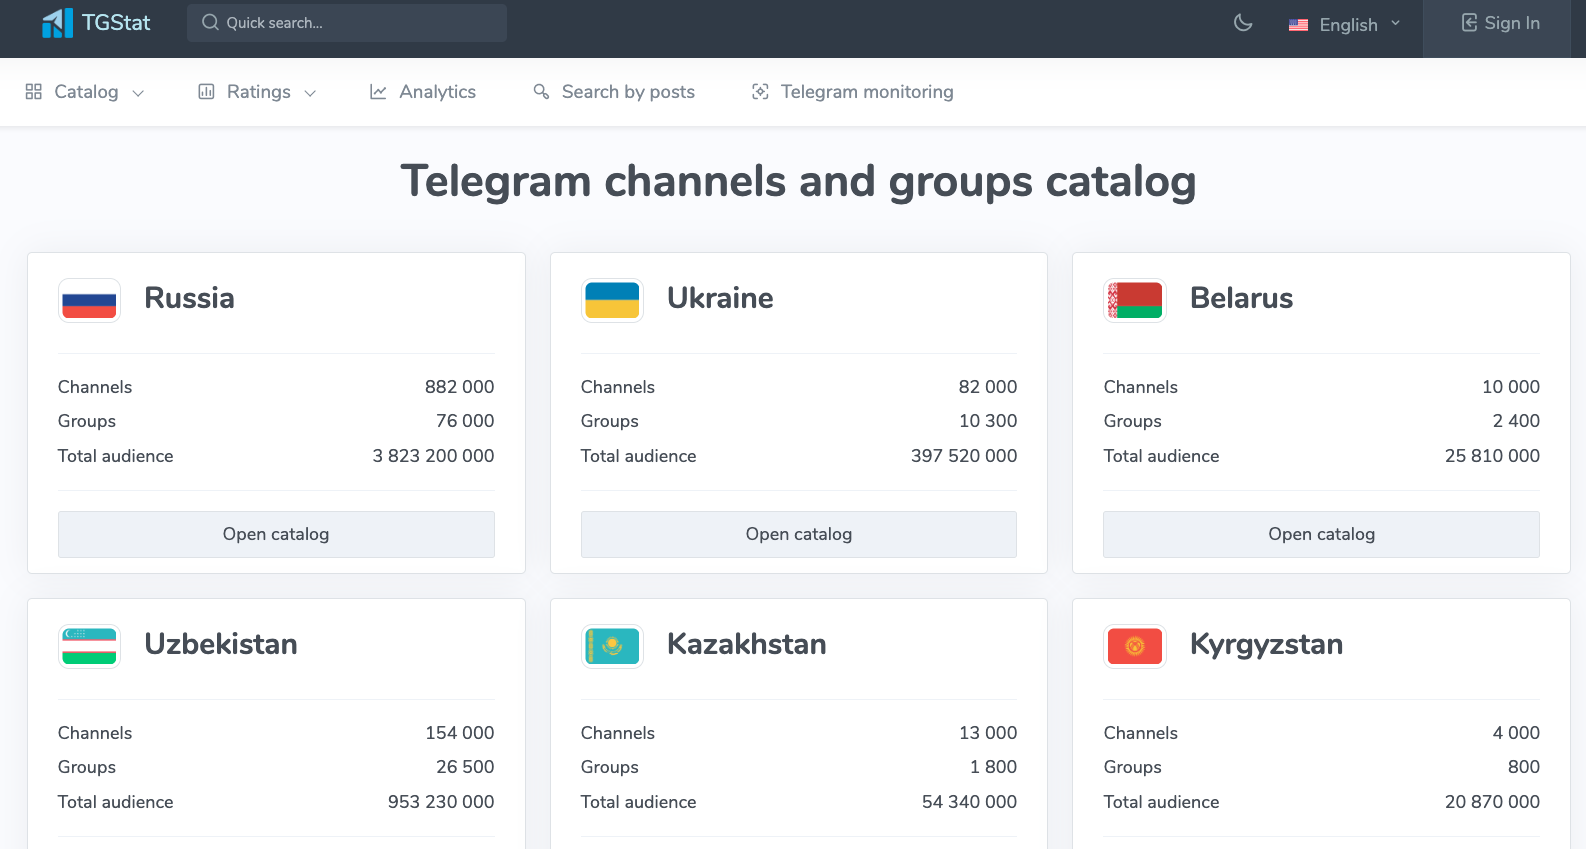Open the English language dropdown
1586x849 pixels.
pos(1345,24)
